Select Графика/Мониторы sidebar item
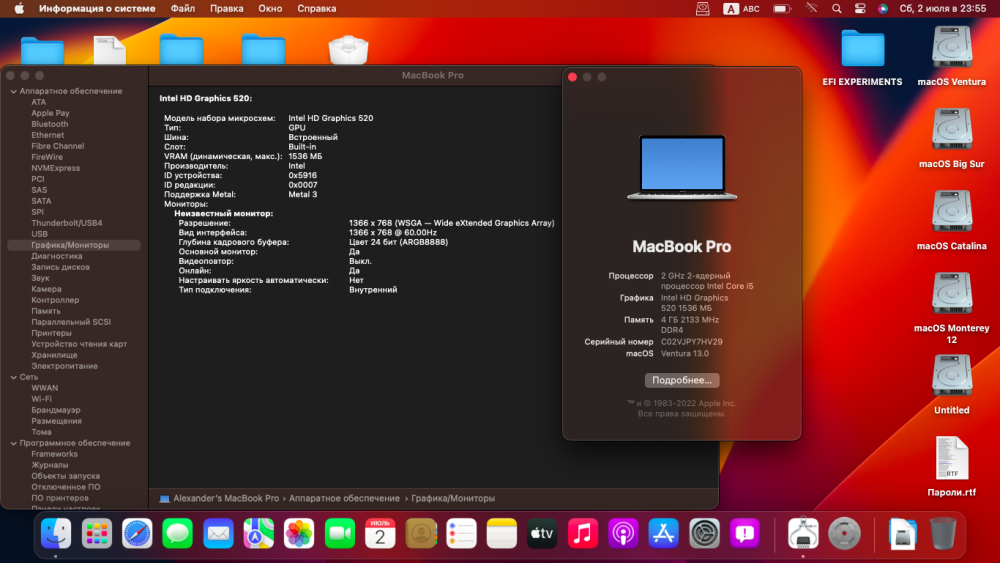Image resolution: width=1000 pixels, height=563 pixels. tap(74, 245)
